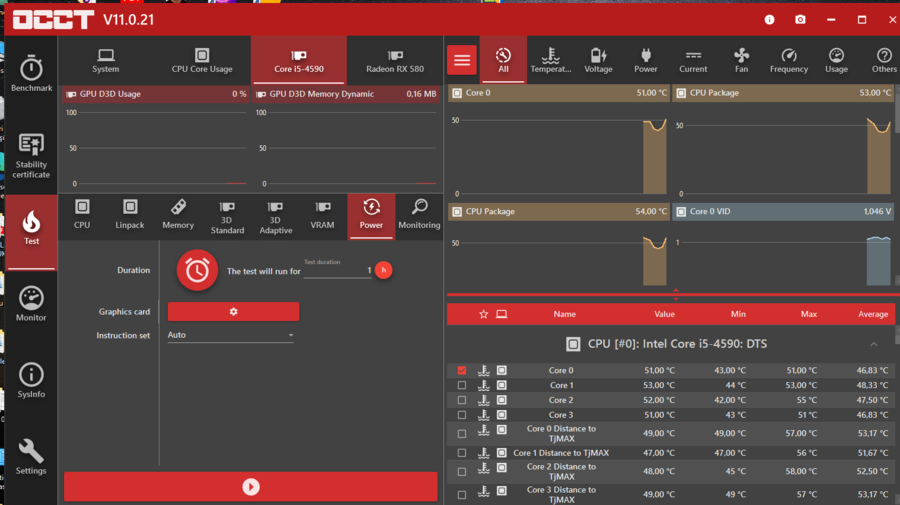
Task: Open Stability certificate section
Action: [x=31, y=156]
